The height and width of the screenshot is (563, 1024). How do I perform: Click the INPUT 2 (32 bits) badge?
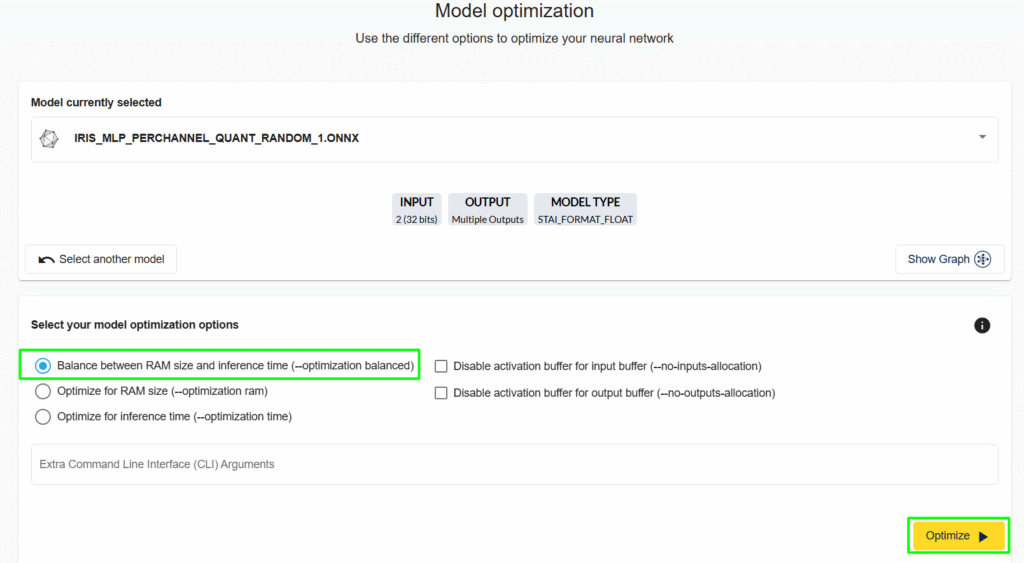pyautogui.click(x=417, y=210)
